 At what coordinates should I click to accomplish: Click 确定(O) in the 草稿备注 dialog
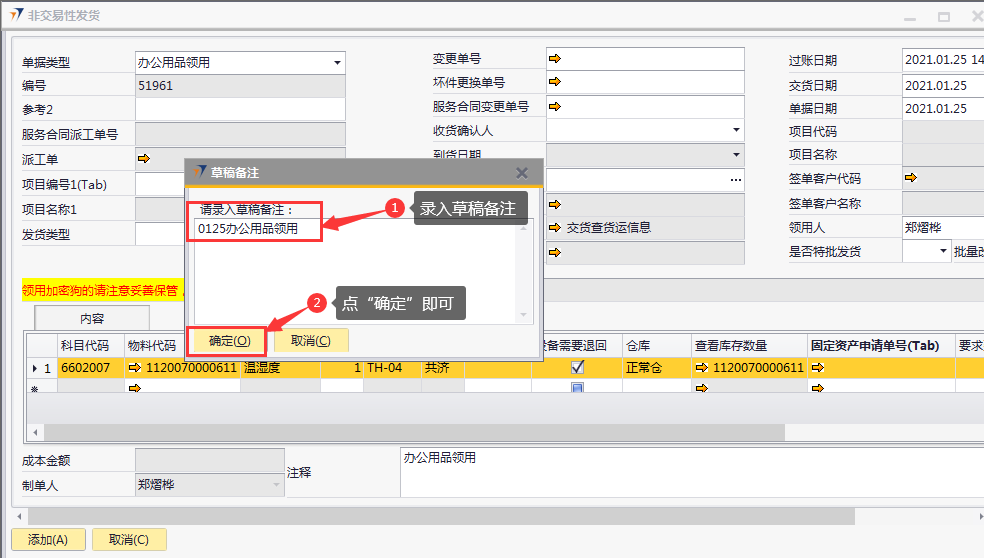[x=229, y=341]
